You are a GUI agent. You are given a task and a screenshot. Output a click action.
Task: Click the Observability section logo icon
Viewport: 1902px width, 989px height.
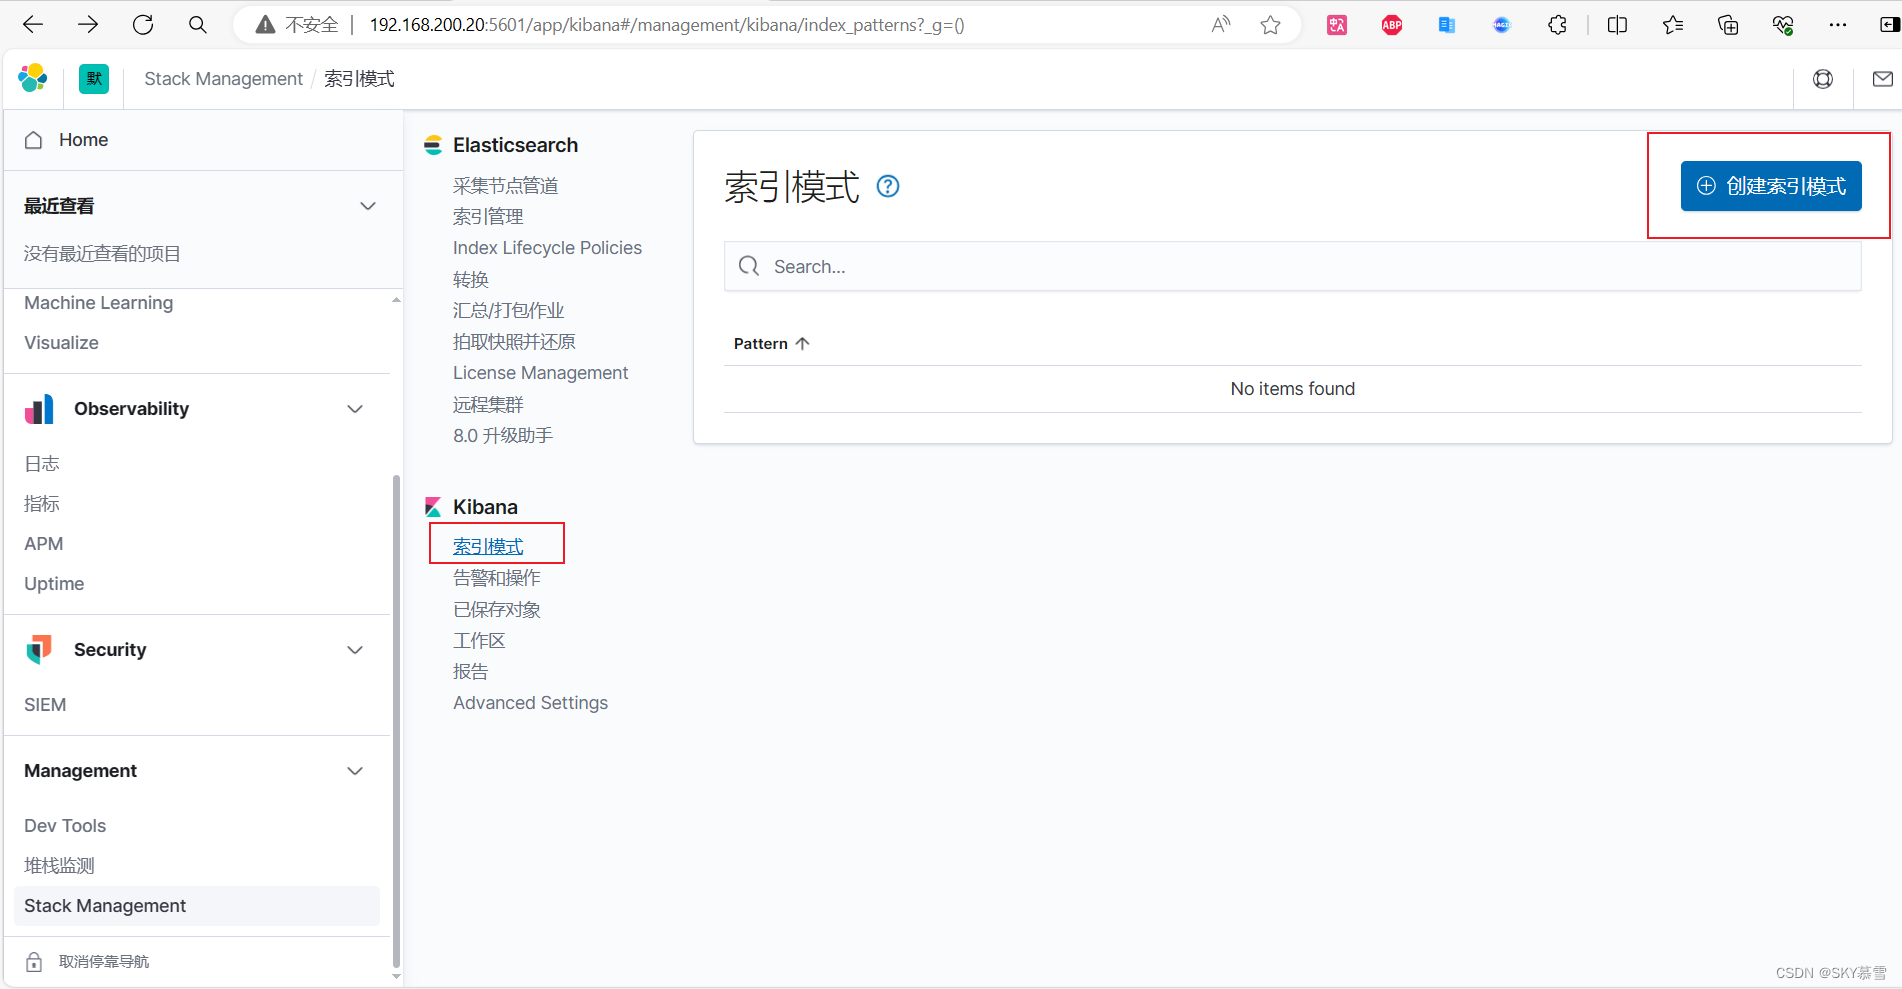coord(39,409)
